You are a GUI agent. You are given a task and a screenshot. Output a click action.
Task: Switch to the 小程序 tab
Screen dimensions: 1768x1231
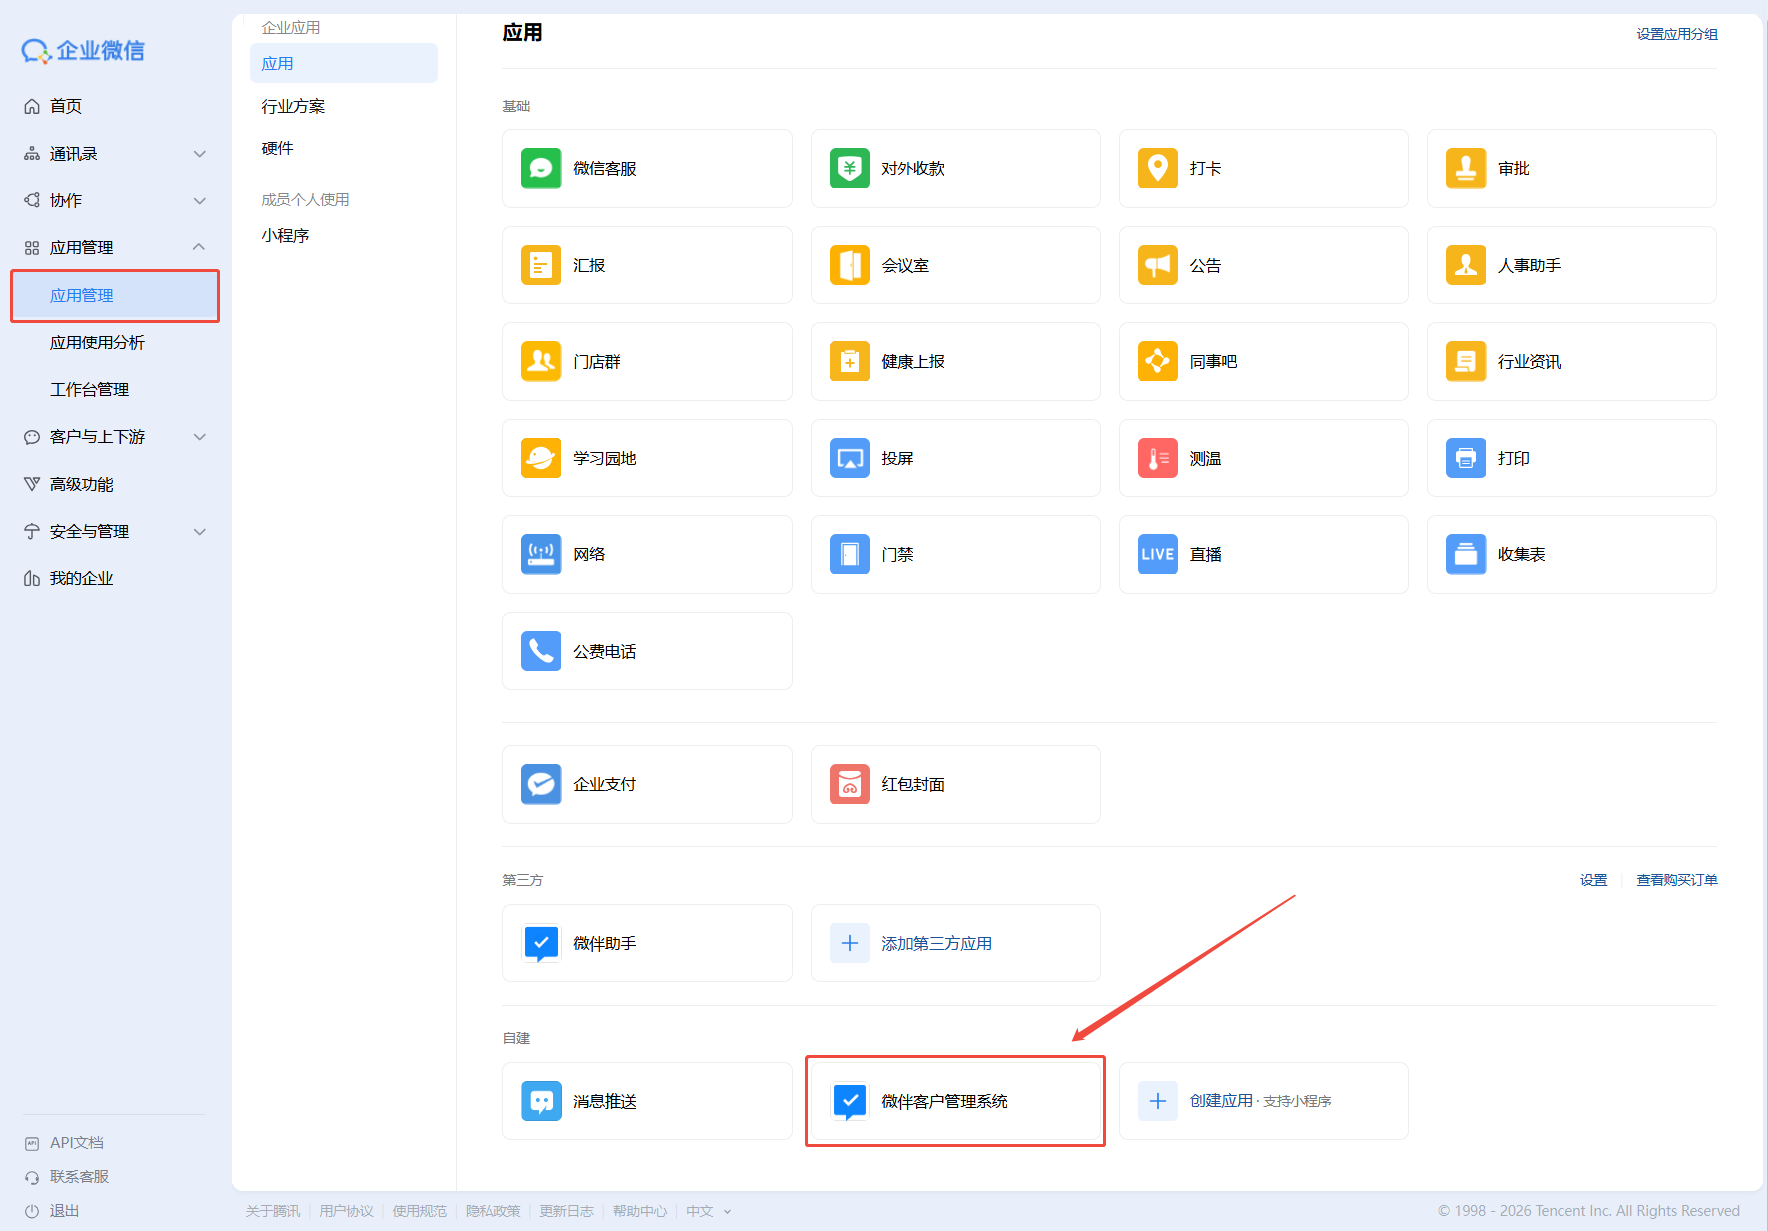(285, 235)
